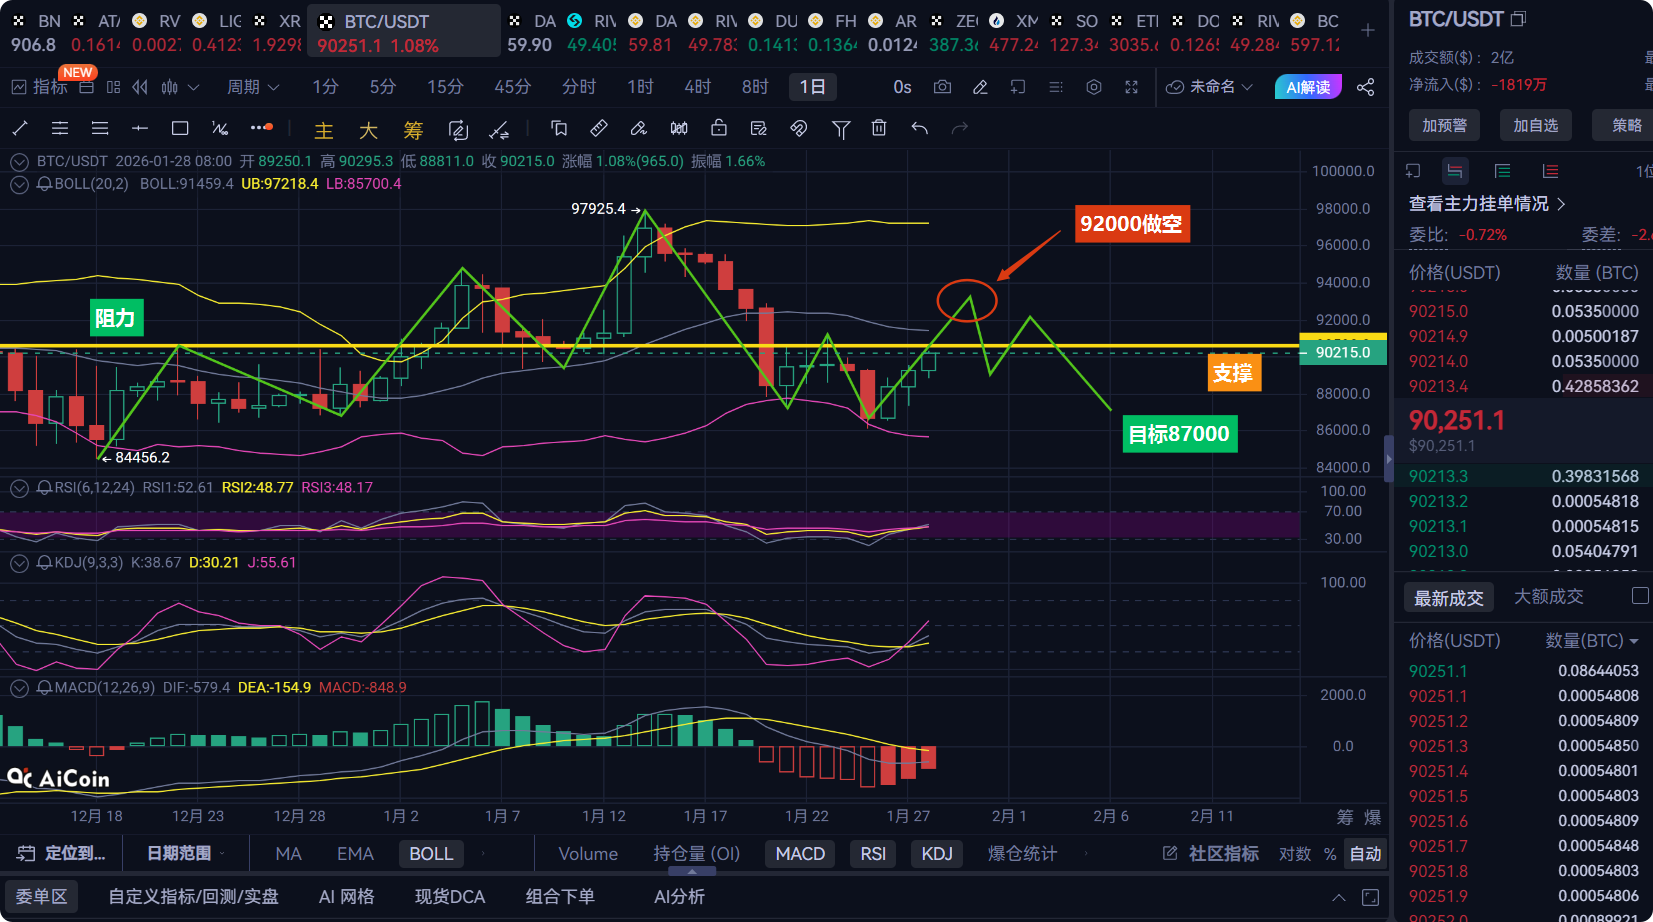Take a chart screenshot with camera icon

[x=942, y=87]
